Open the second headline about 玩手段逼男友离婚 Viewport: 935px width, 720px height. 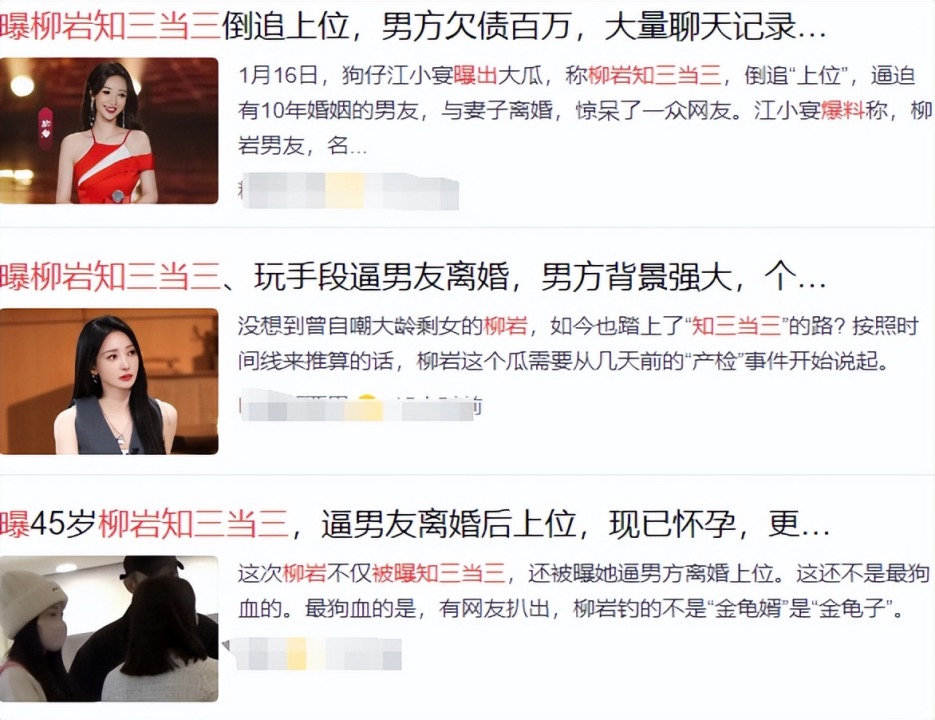pyautogui.click(x=413, y=277)
